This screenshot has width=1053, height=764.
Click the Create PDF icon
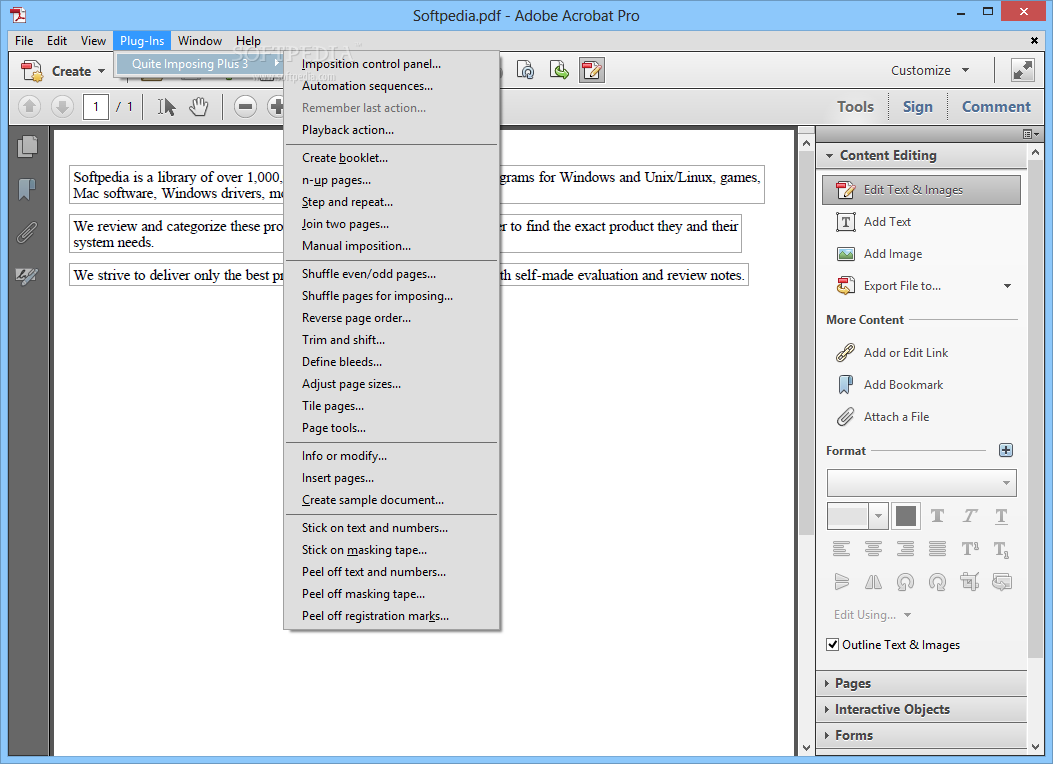pyautogui.click(x=32, y=70)
